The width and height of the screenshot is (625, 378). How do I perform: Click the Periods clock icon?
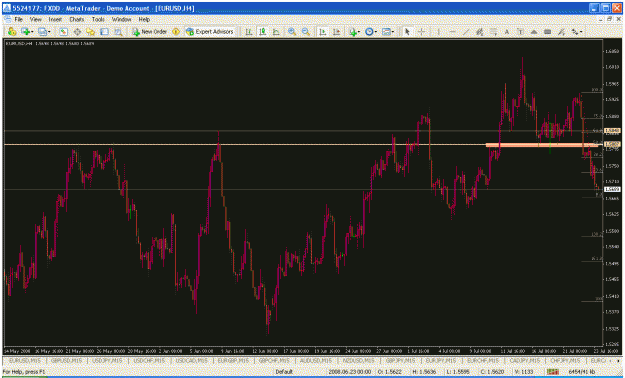coord(369,32)
